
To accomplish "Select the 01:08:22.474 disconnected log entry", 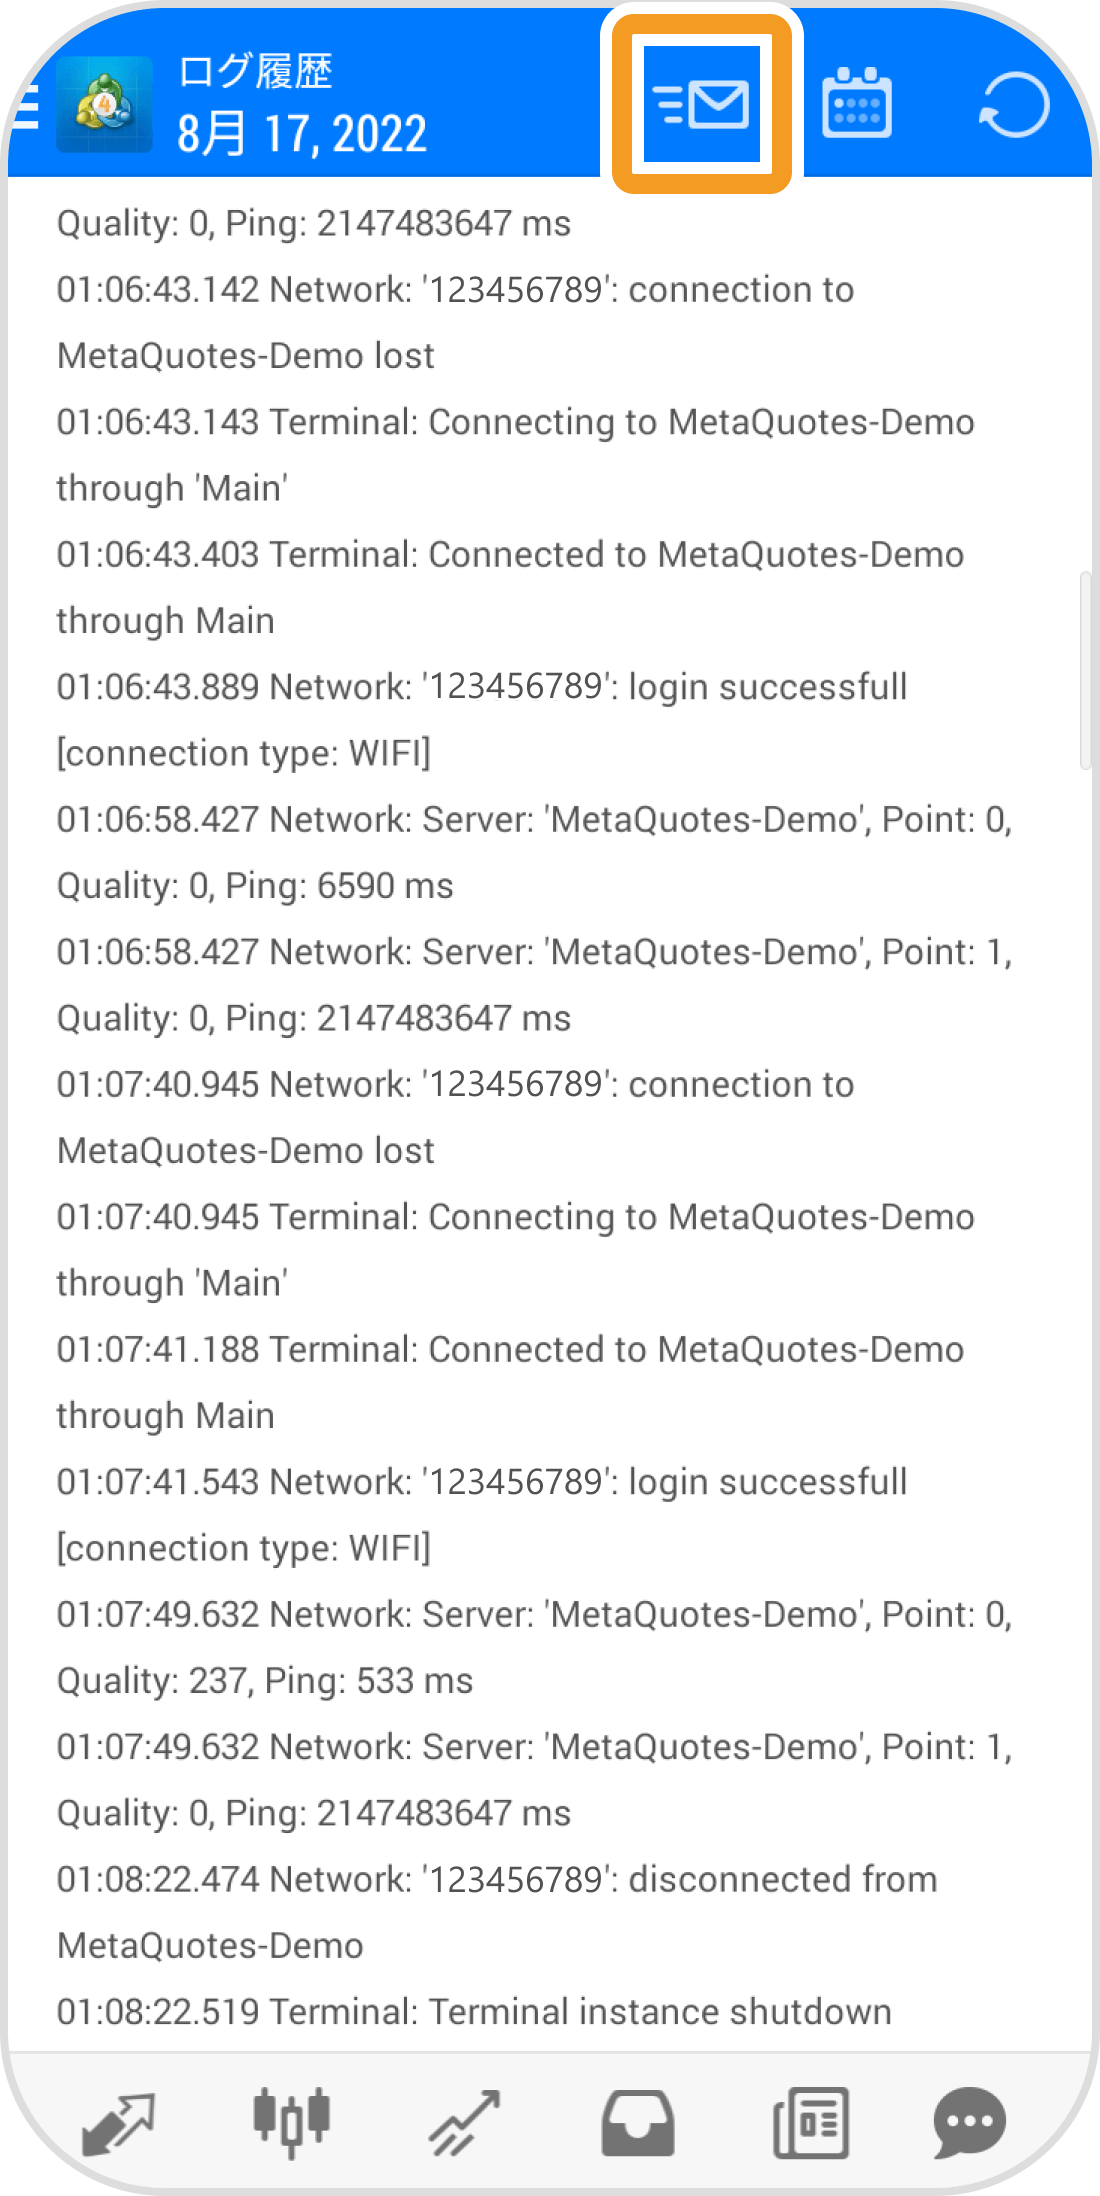I will point(497,1912).
